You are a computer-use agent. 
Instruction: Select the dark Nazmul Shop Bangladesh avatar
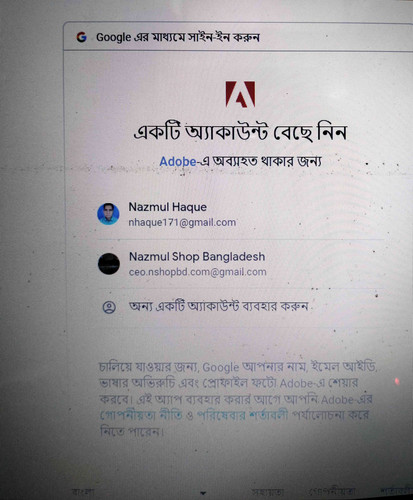[109, 264]
